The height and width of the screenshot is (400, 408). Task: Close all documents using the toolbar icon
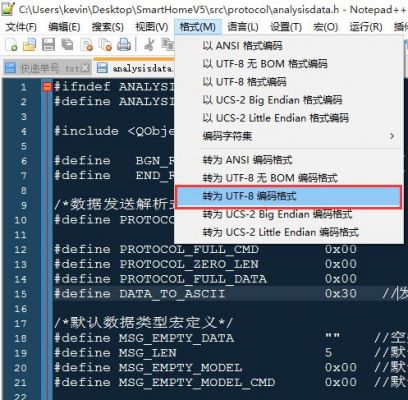tap(106, 45)
